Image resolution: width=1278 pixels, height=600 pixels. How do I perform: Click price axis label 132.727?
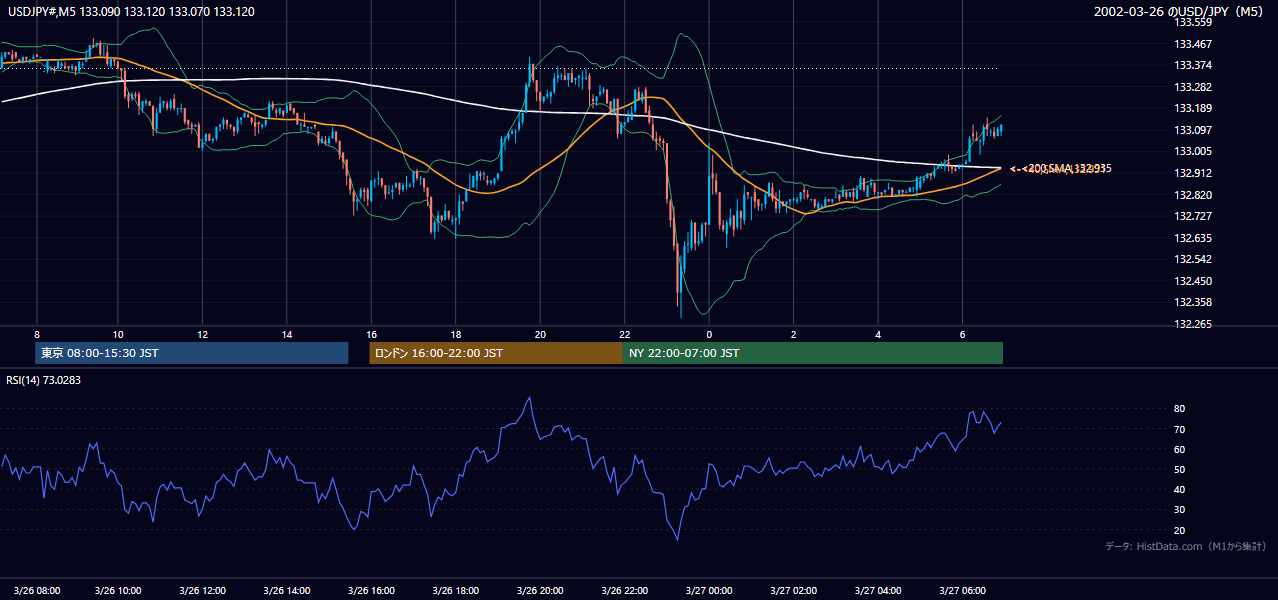(x=1192, y=216)
